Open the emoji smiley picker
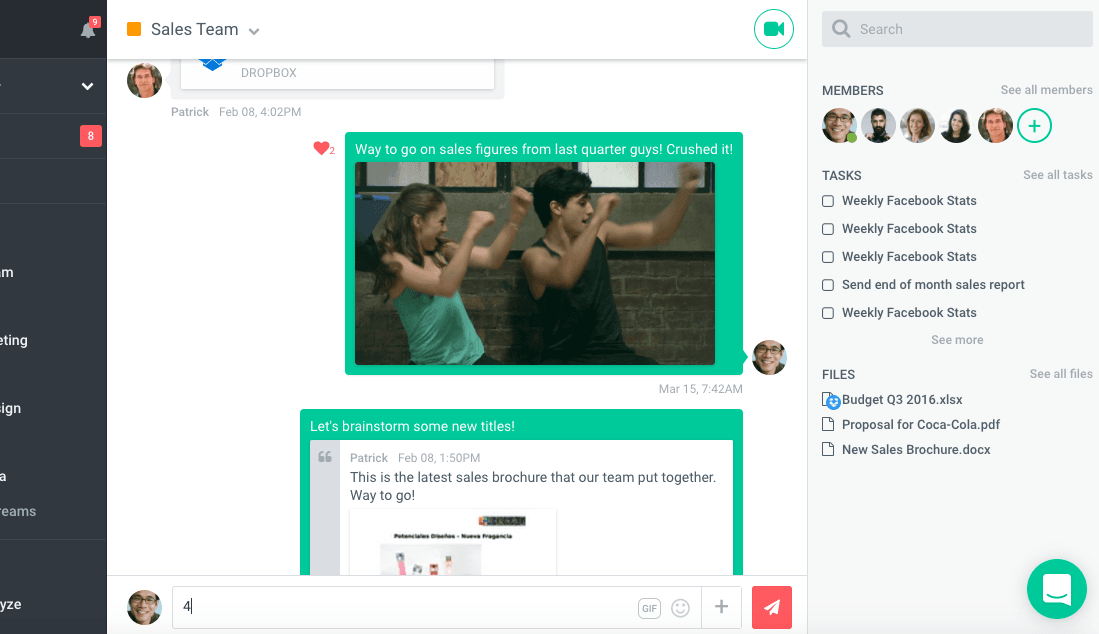1099x634 pixels. coord(681,608)
